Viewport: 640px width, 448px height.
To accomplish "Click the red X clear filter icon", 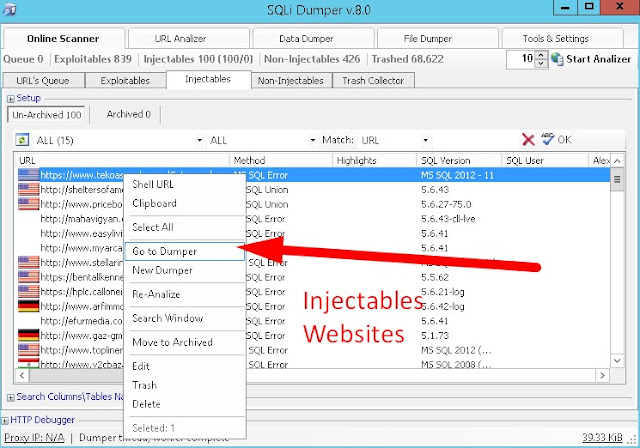I will [x=528, y=140].
